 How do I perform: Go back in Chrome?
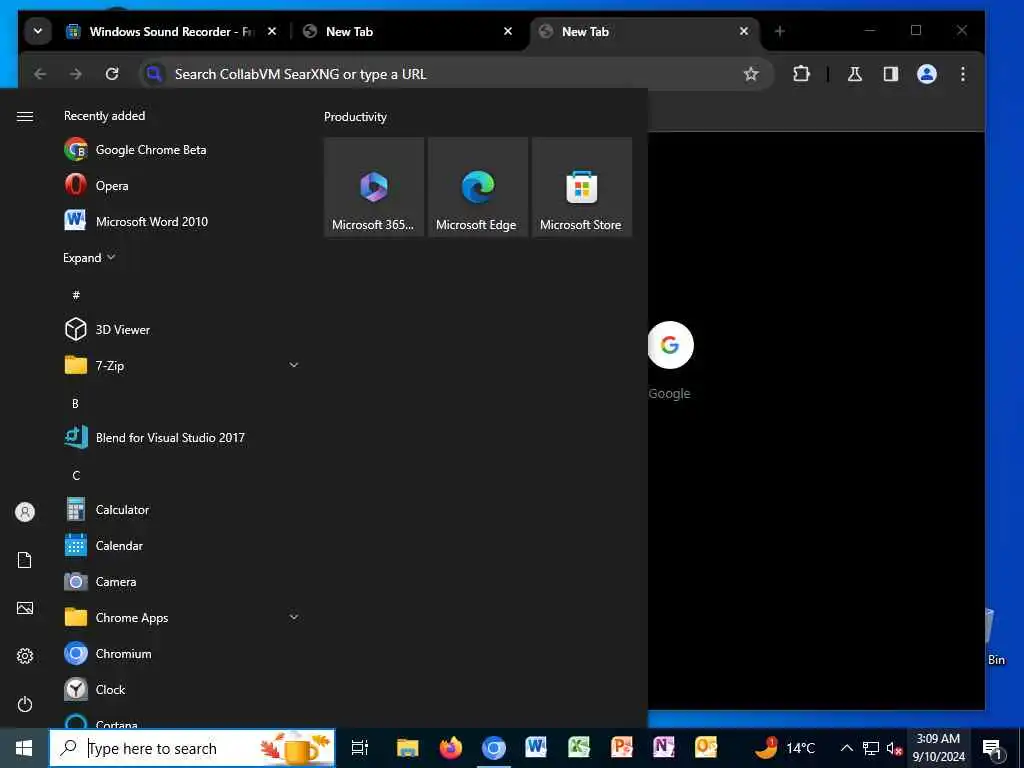pos(40,74)
